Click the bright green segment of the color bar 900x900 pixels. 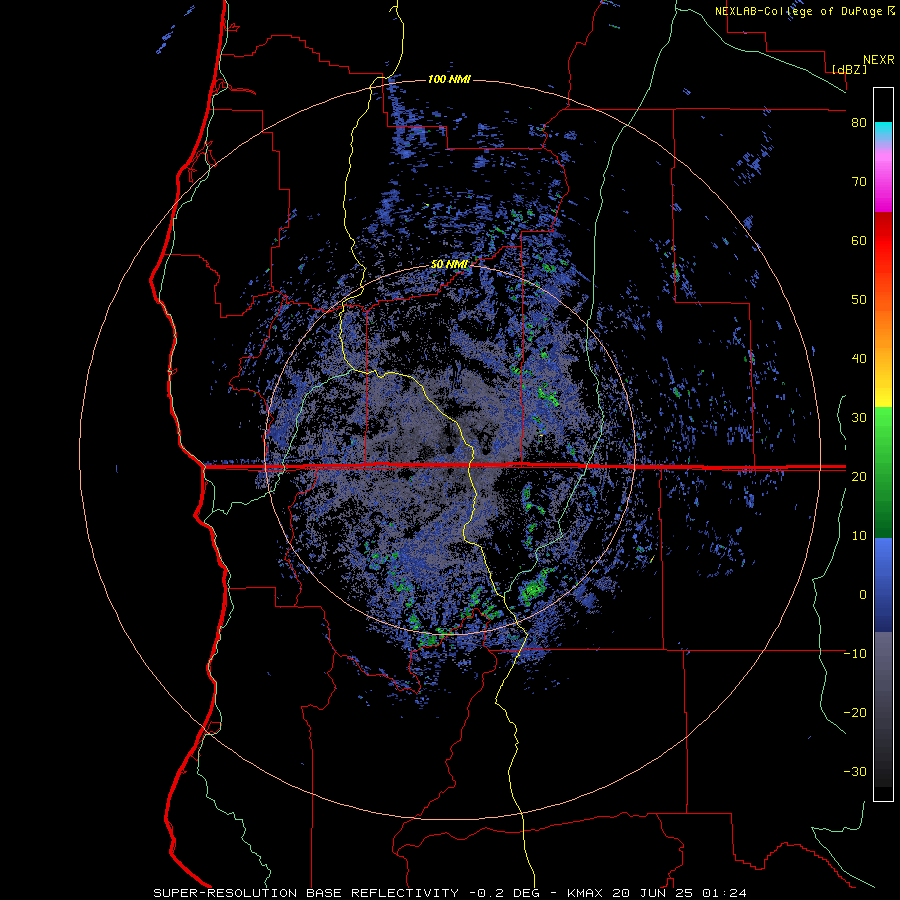coord(883,428)
